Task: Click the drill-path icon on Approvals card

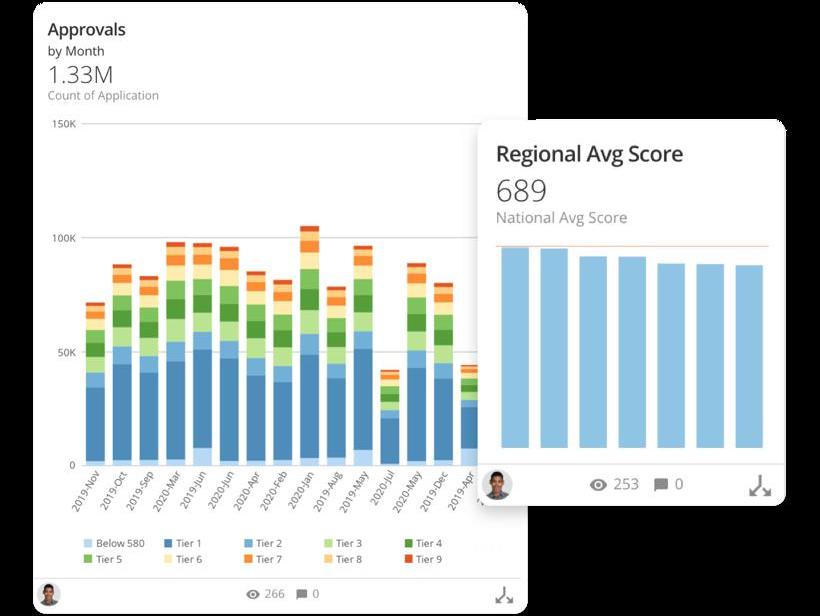Action: (504, 594)
